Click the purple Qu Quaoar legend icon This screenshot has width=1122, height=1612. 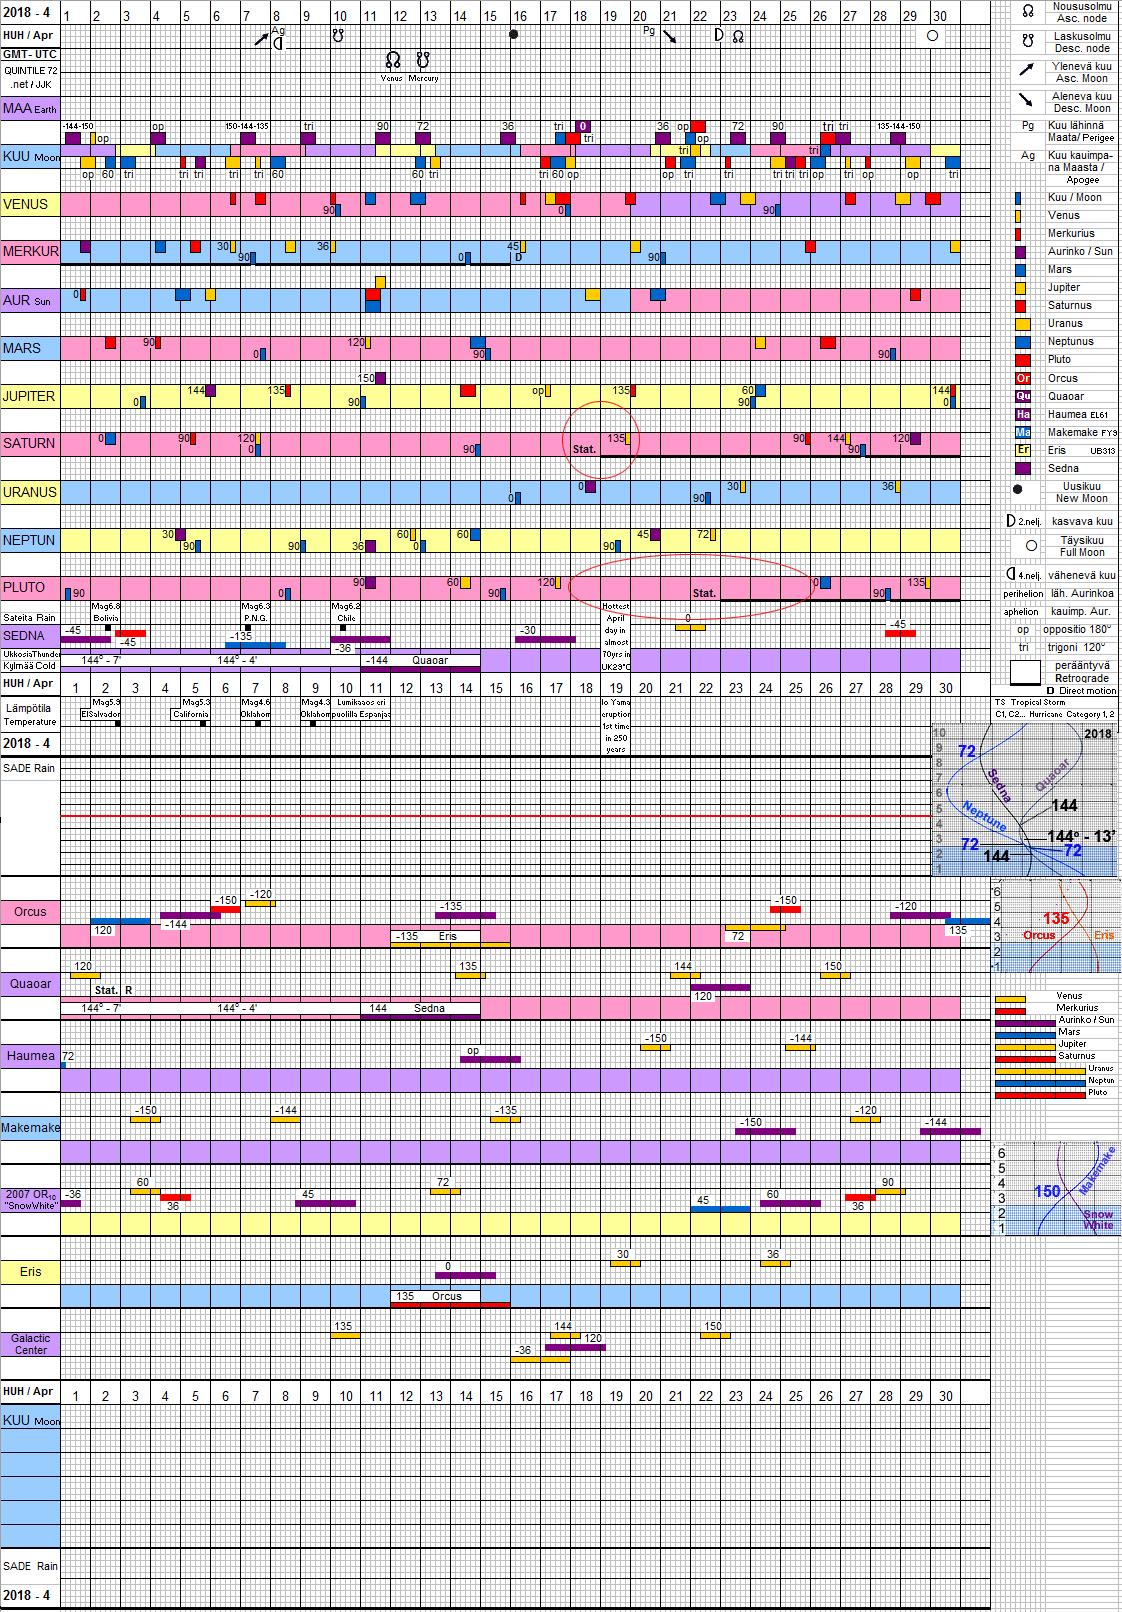[x=1023, y=396]
